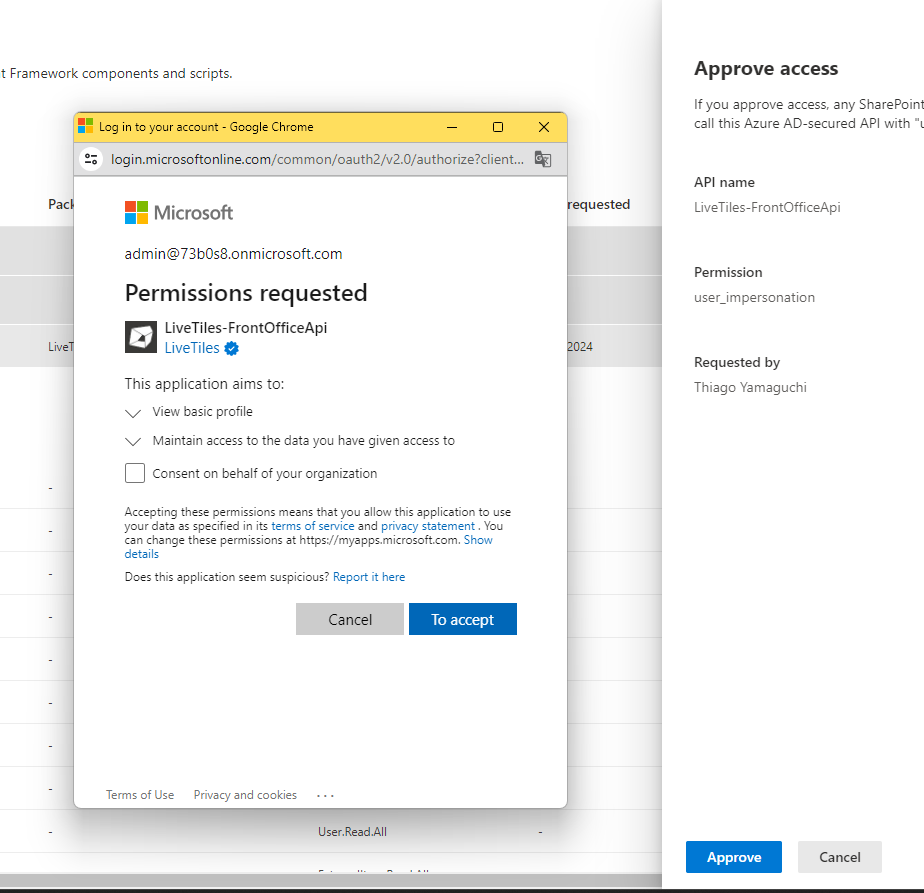The width and height of the screenshot is (924, 893).
Task: Click the verified publisher badge next to LiveTiles
Action: coord(232,348)
